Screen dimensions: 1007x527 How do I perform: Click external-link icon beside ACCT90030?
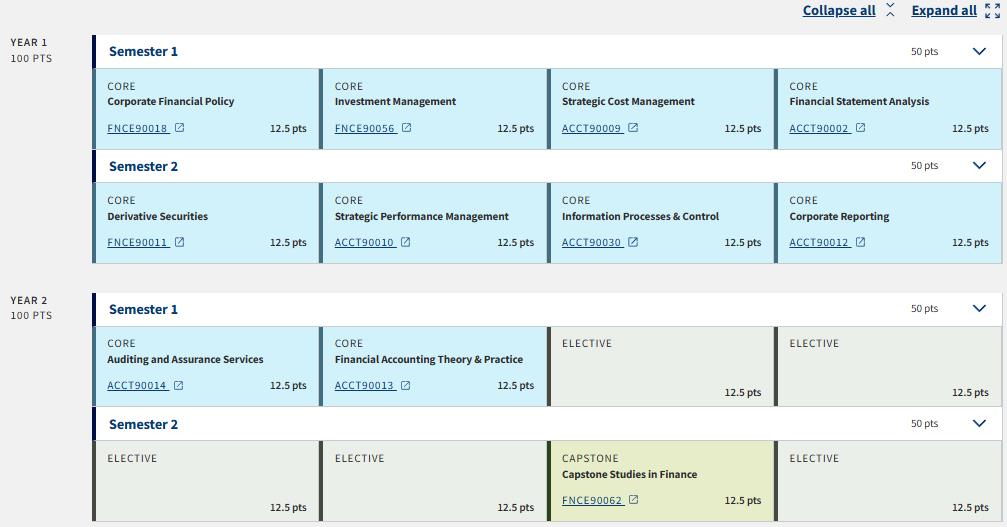pyautogui.click(x=633, y=242)
